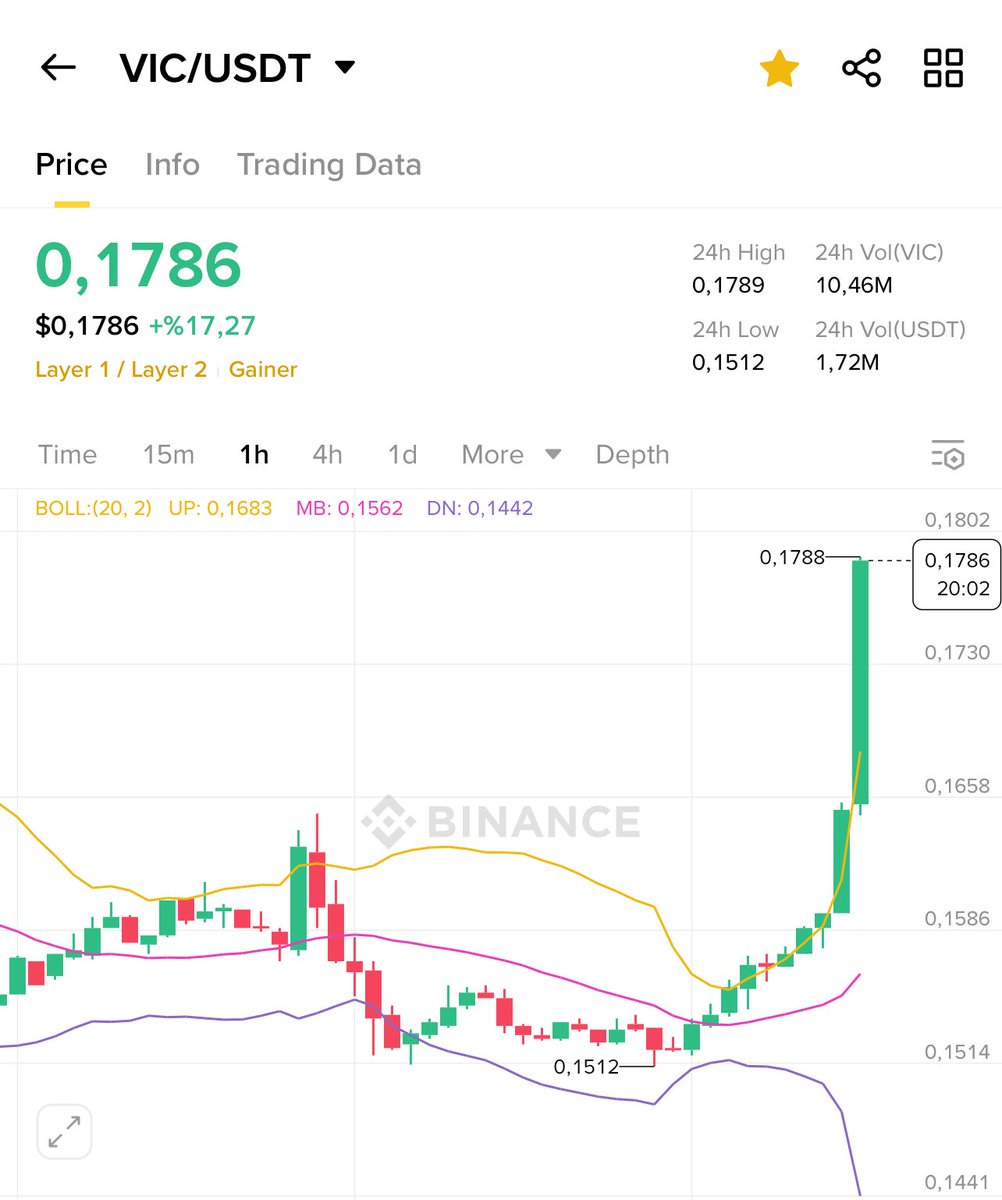This screenshot has height=1200, width=1002.
Task: Open the chart indicator settings icon
Action: coord(948,455)
